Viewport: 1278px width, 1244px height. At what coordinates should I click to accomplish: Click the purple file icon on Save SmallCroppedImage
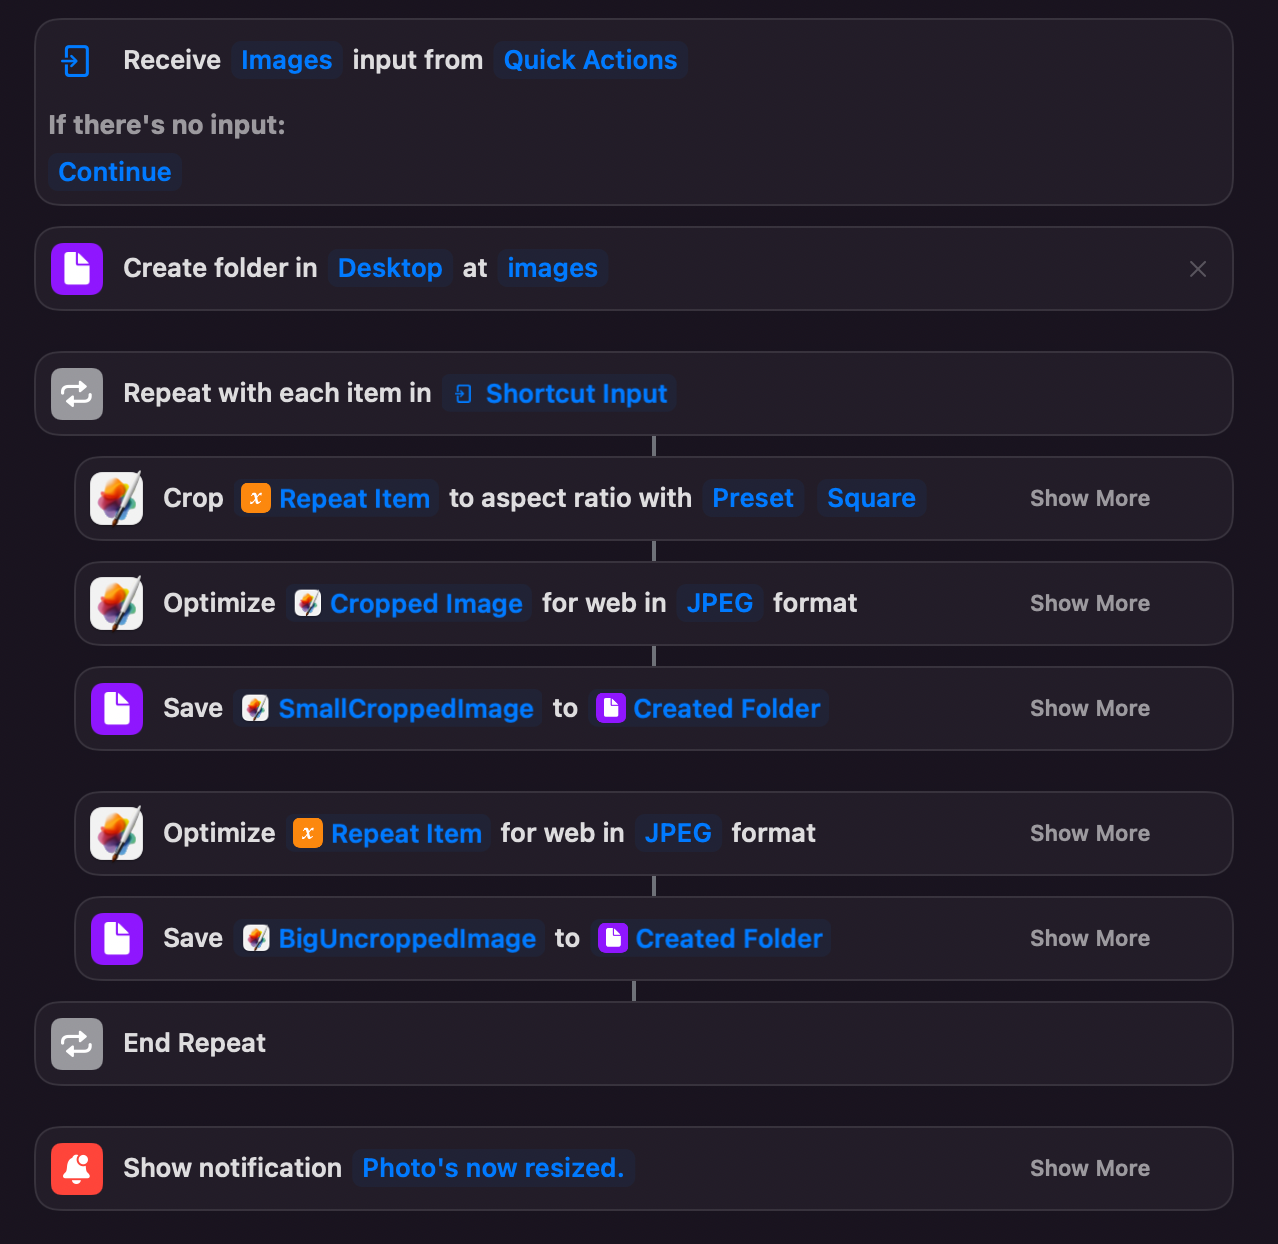tap(117, 709)
